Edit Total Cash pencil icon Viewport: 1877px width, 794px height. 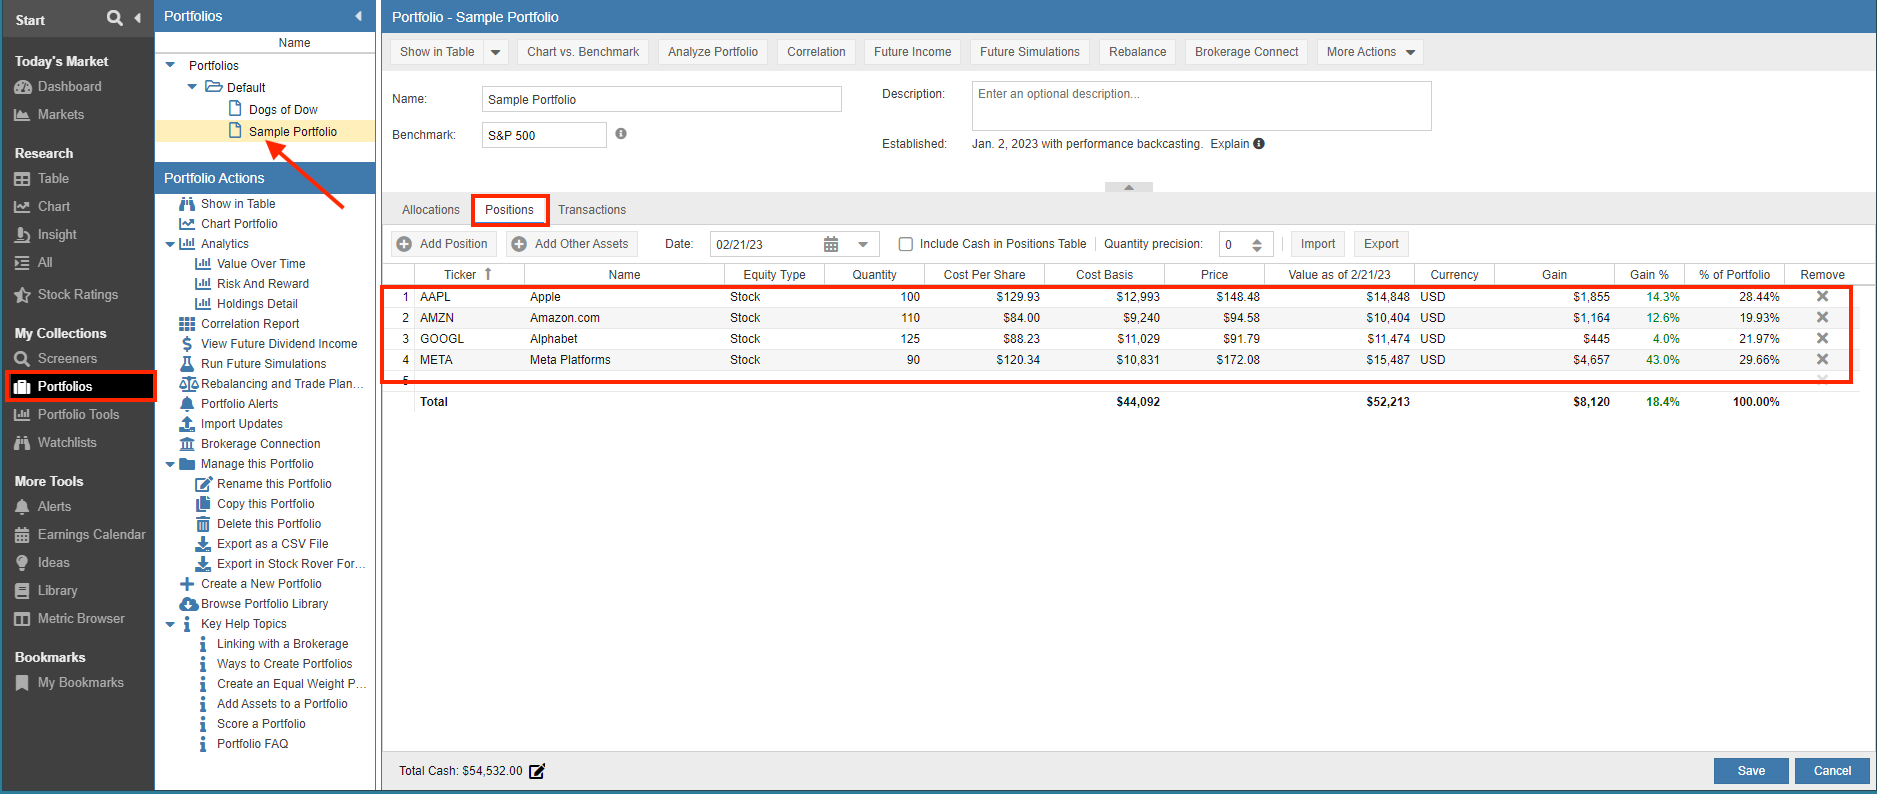click(537, 771)
